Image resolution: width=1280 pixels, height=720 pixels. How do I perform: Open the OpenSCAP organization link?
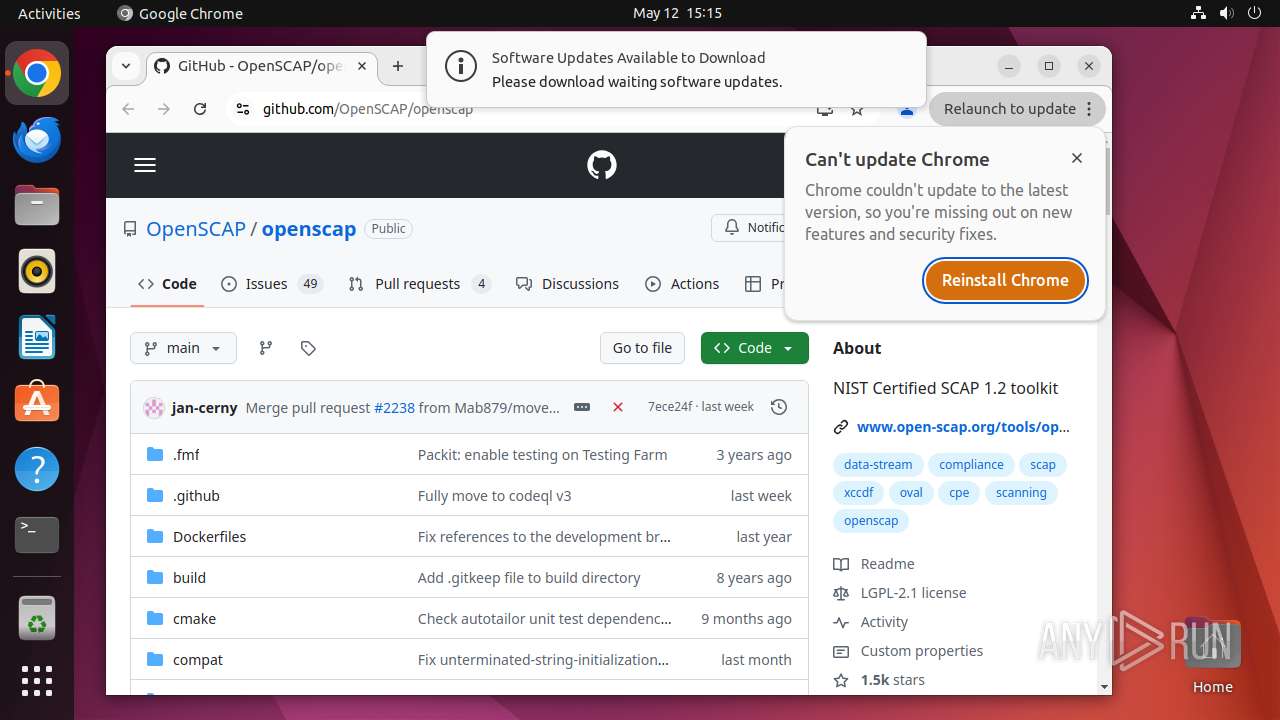coord(196,228)
